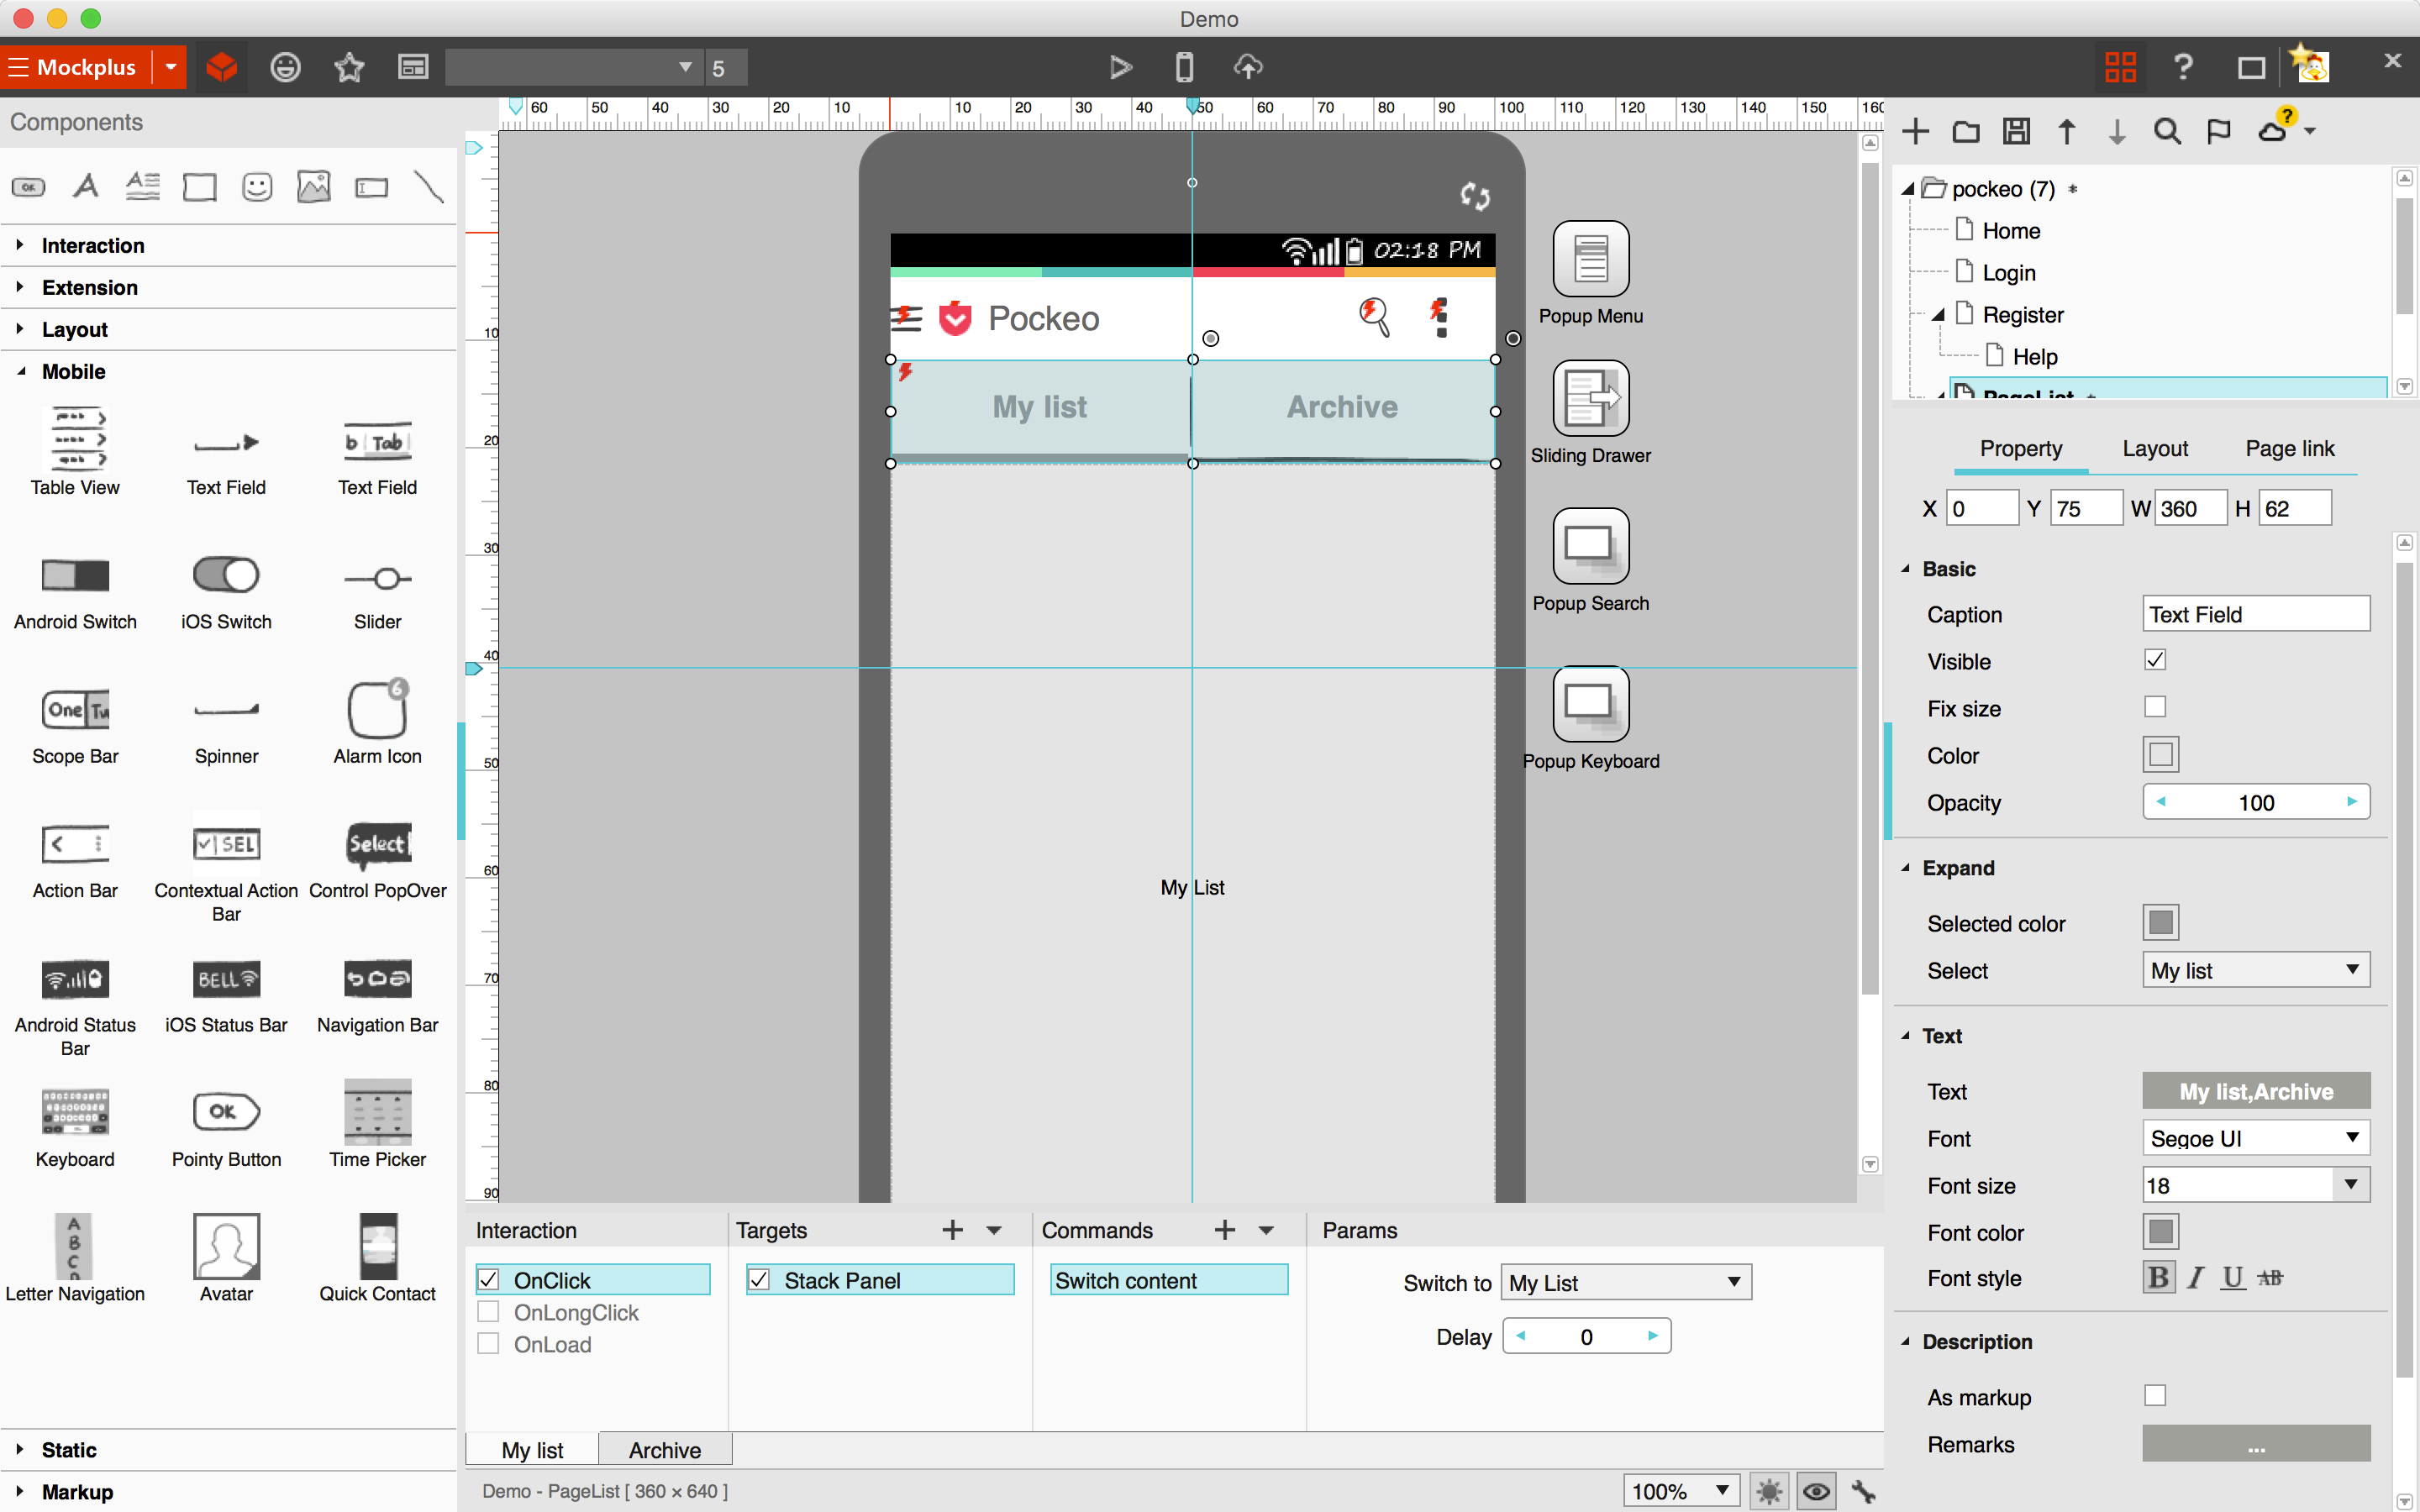2420x1512 pixels.
Task: Select the Popup Keyboard component
Action: [x=1589, y=705]
